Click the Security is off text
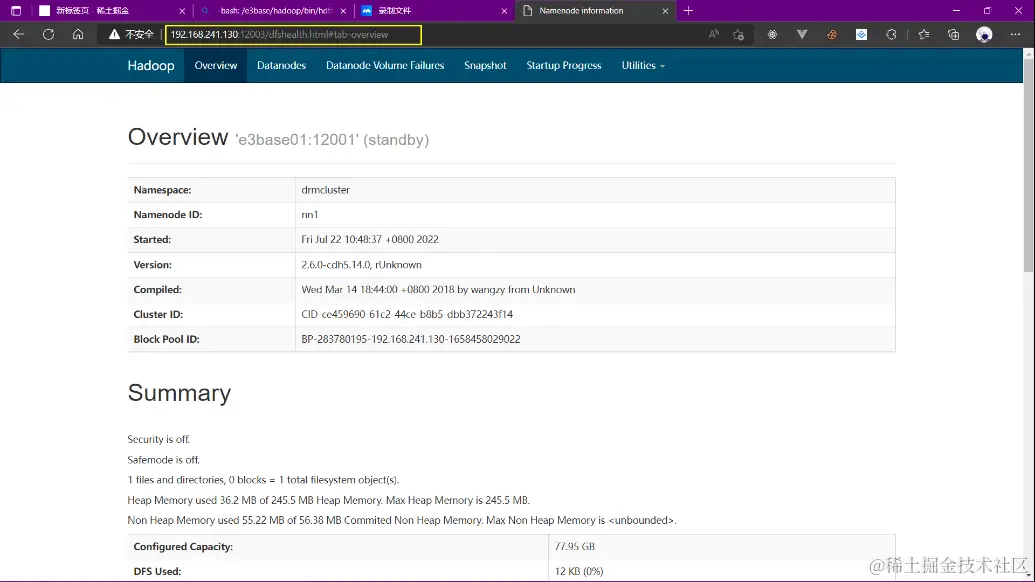 pyautogui.click(x=158, y=439)
